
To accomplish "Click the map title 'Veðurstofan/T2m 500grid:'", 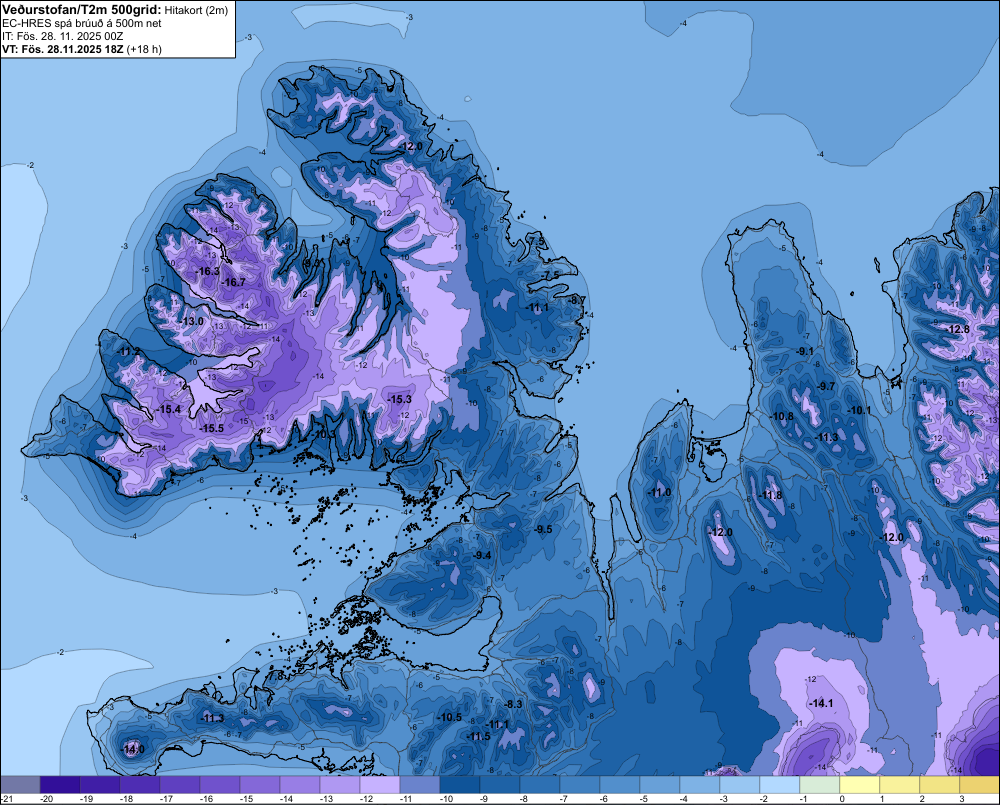I will [82, 10].
